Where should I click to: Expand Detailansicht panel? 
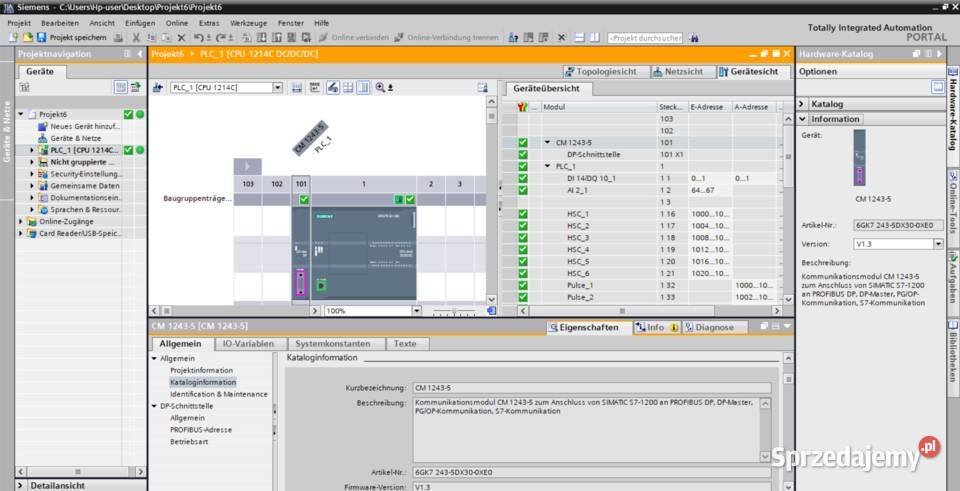(x=21, y=485)
